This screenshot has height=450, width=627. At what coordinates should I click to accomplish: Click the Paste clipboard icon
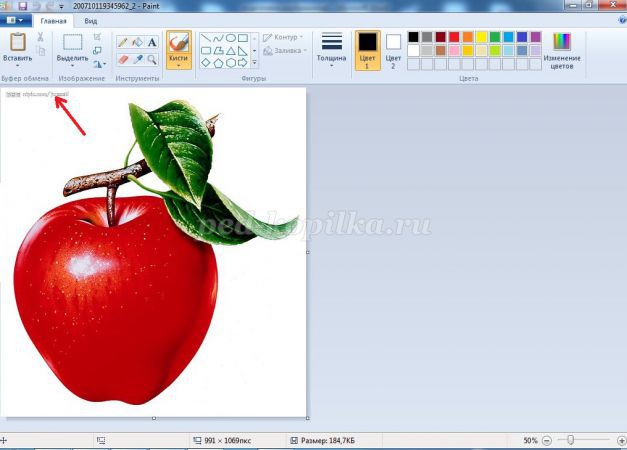click(x=18, y=42)
